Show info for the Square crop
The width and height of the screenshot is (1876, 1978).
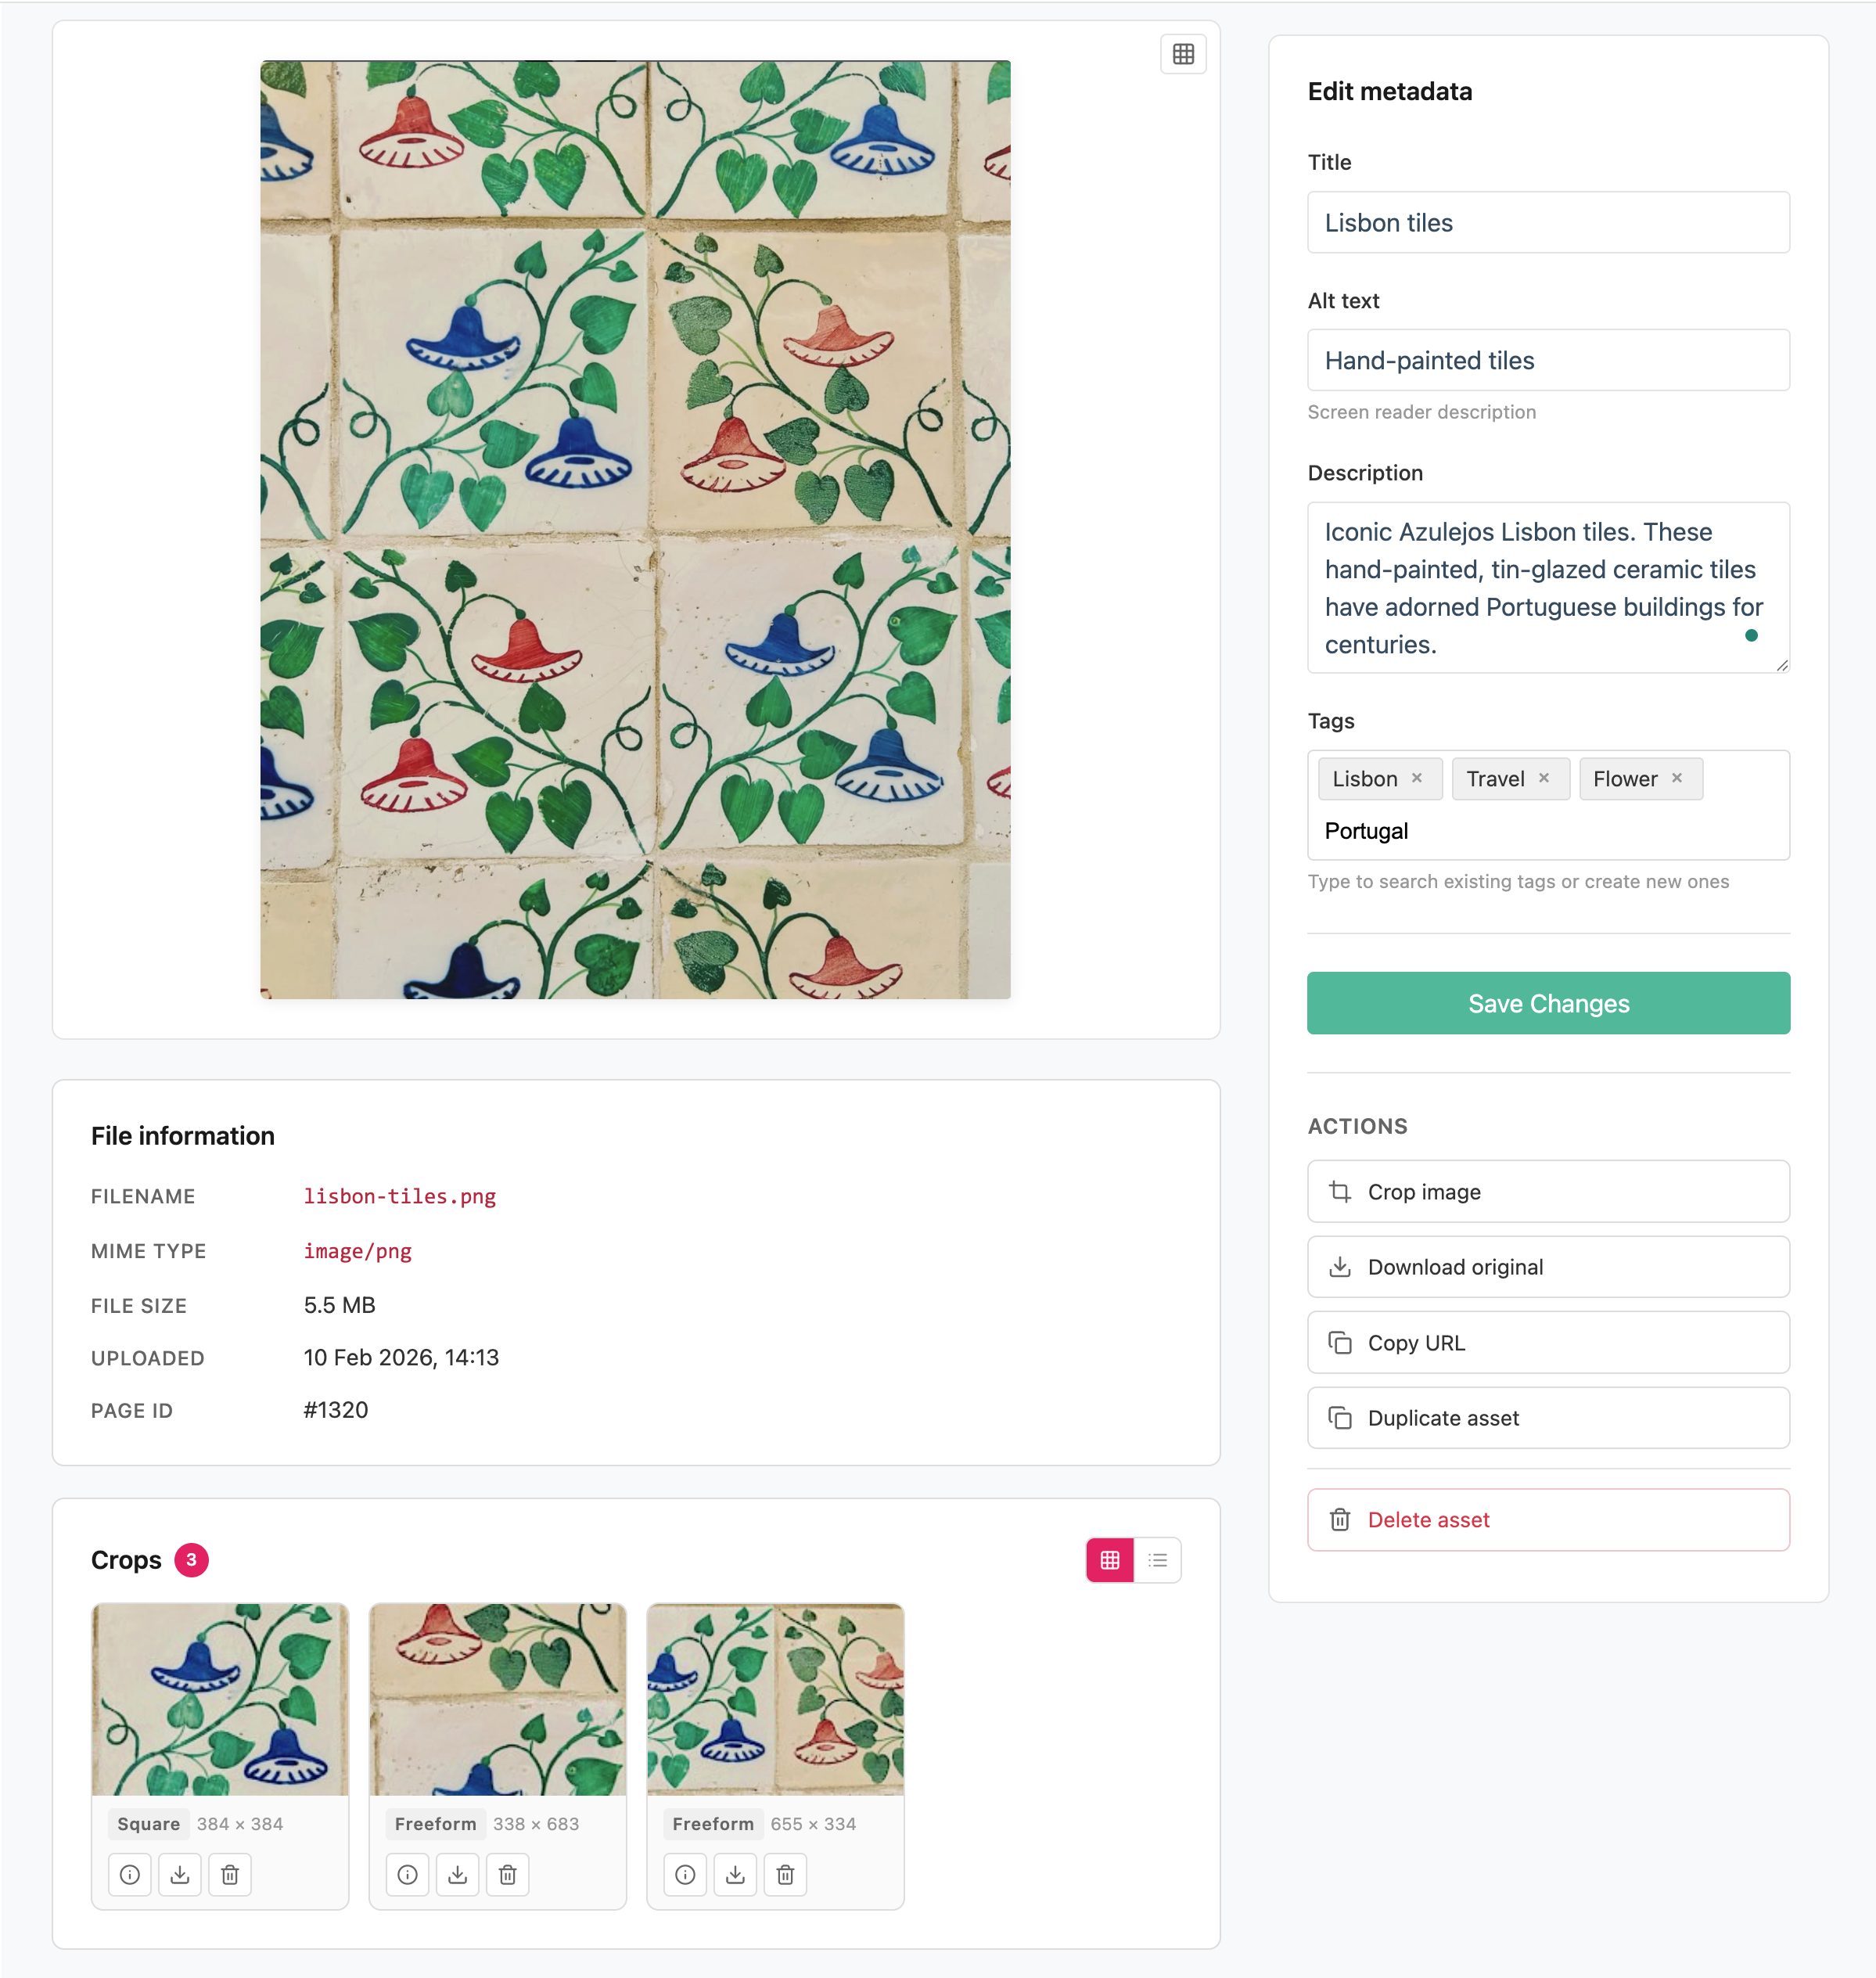(x=130, y=1874)
